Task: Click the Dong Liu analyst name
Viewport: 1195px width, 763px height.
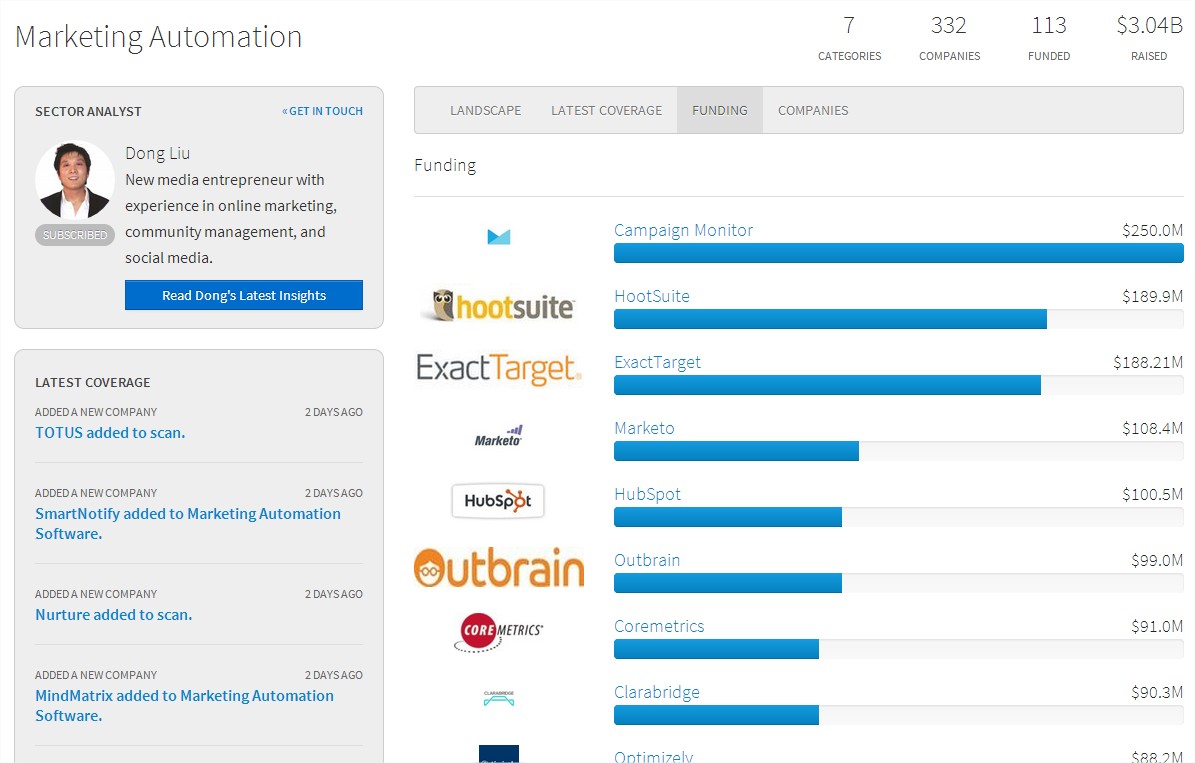Action: (x=158, y=153)
